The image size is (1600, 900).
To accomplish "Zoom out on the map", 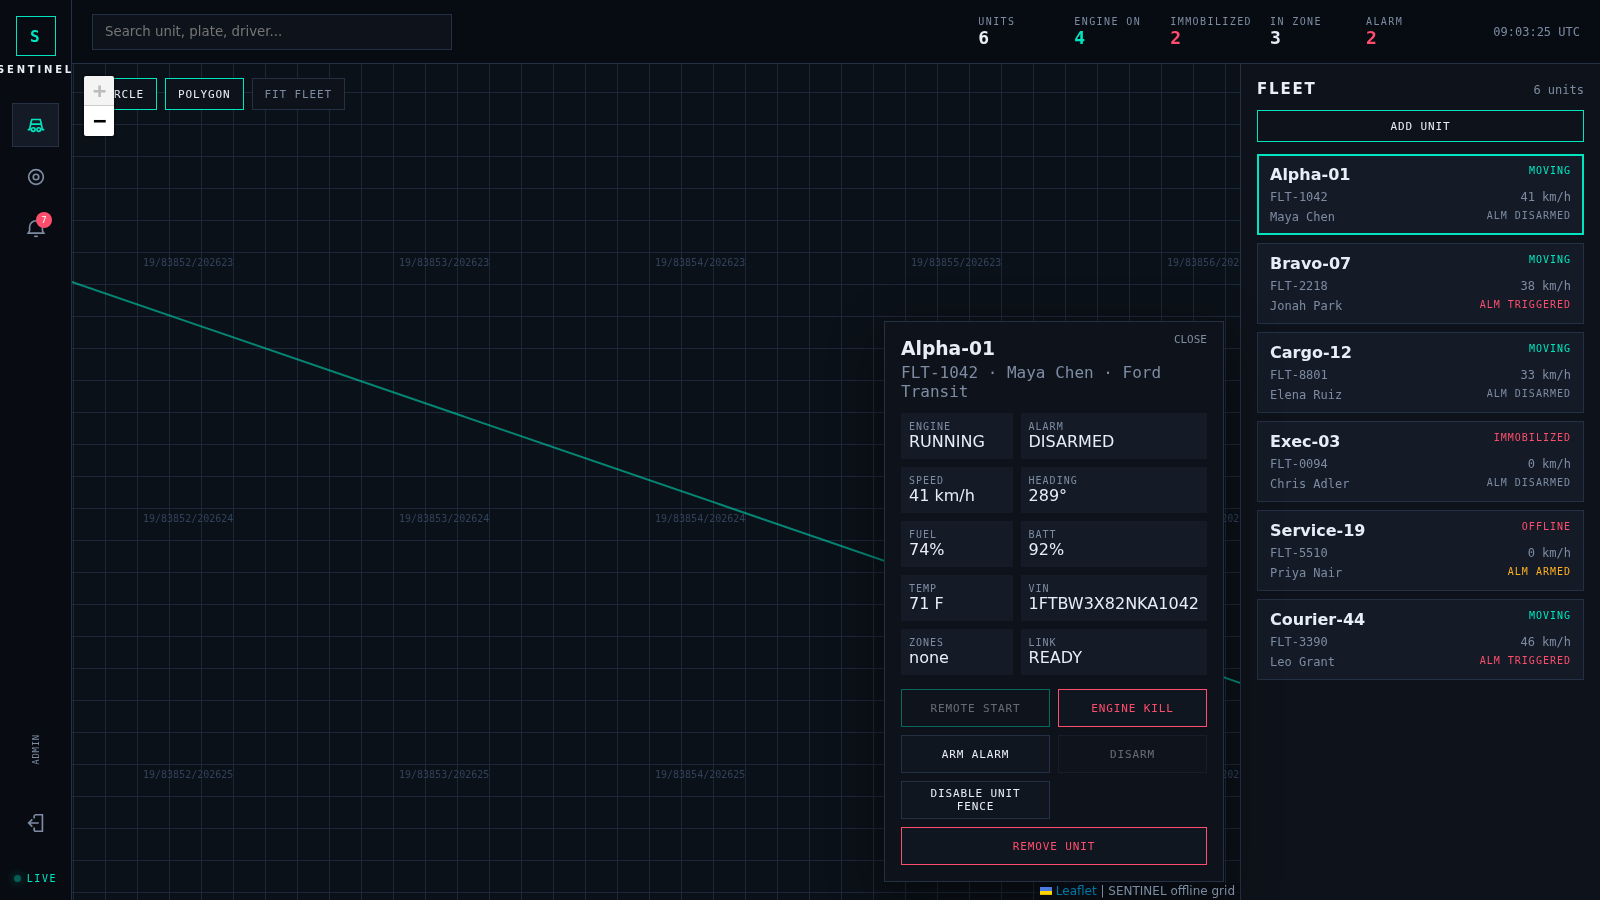I will pos(99,121).
